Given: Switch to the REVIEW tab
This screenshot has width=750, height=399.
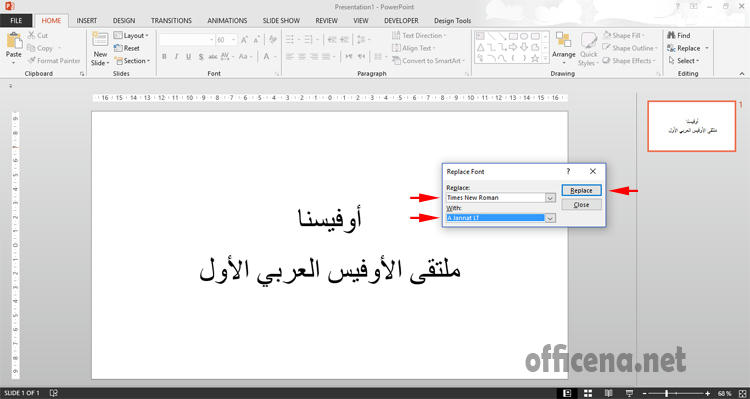Looking at the screenshot, I should tap(327, 21).
